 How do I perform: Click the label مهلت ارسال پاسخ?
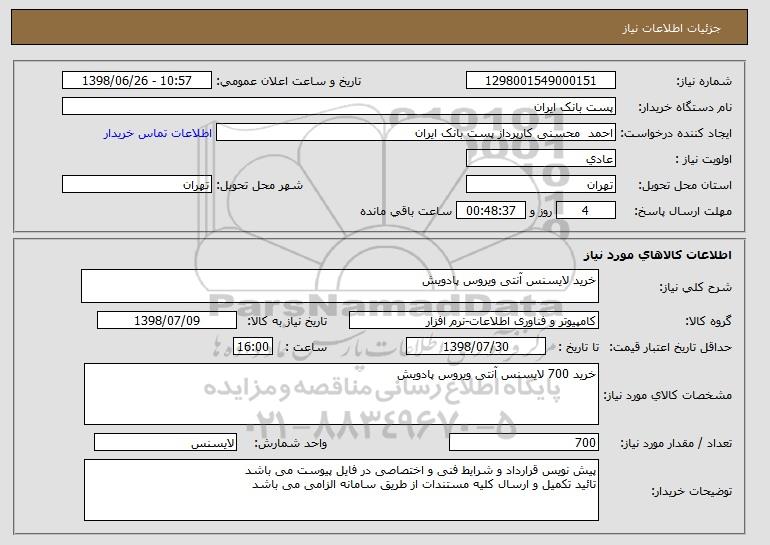tap(683, 211)
